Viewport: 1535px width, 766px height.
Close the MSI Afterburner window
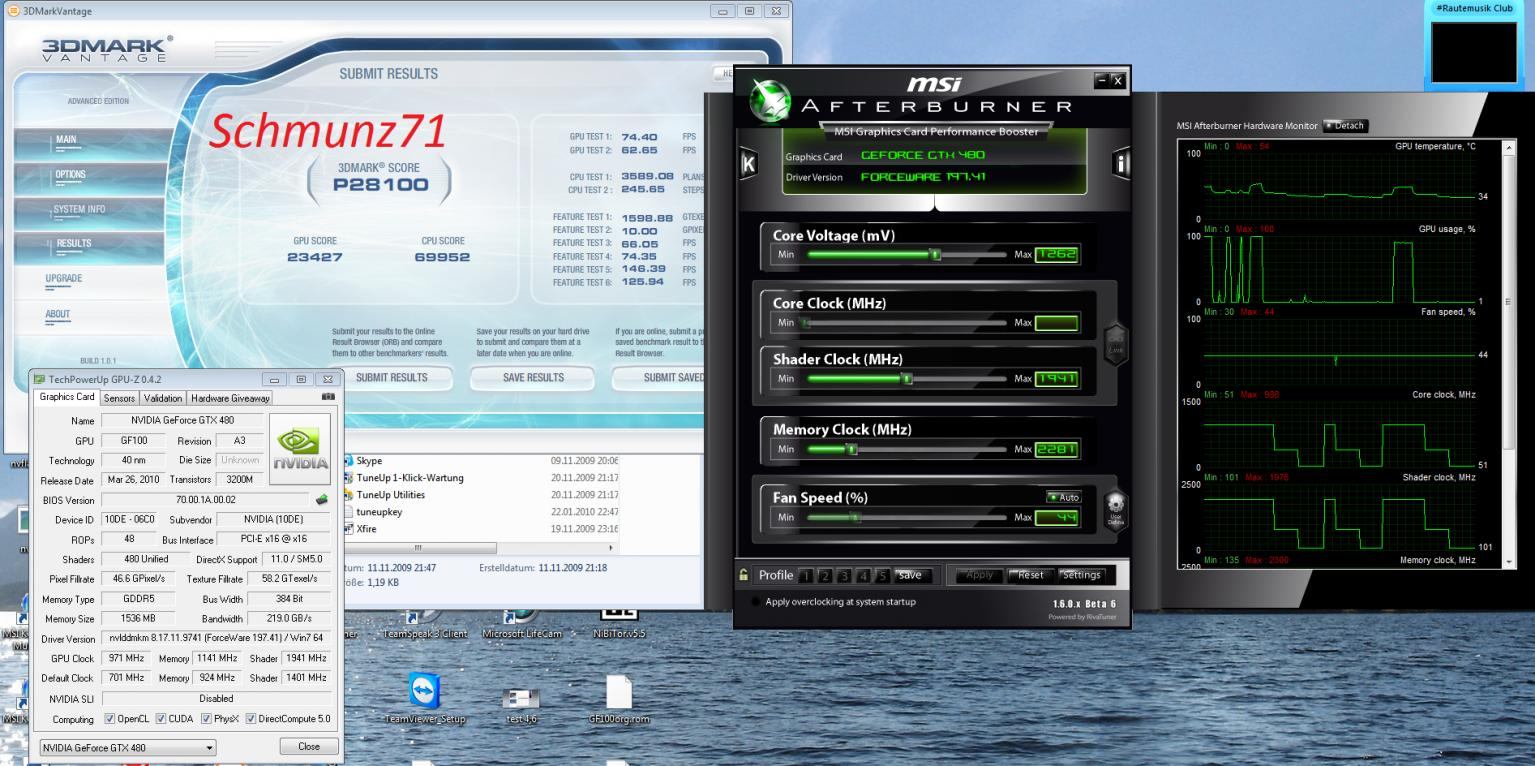pos(1118,80)
